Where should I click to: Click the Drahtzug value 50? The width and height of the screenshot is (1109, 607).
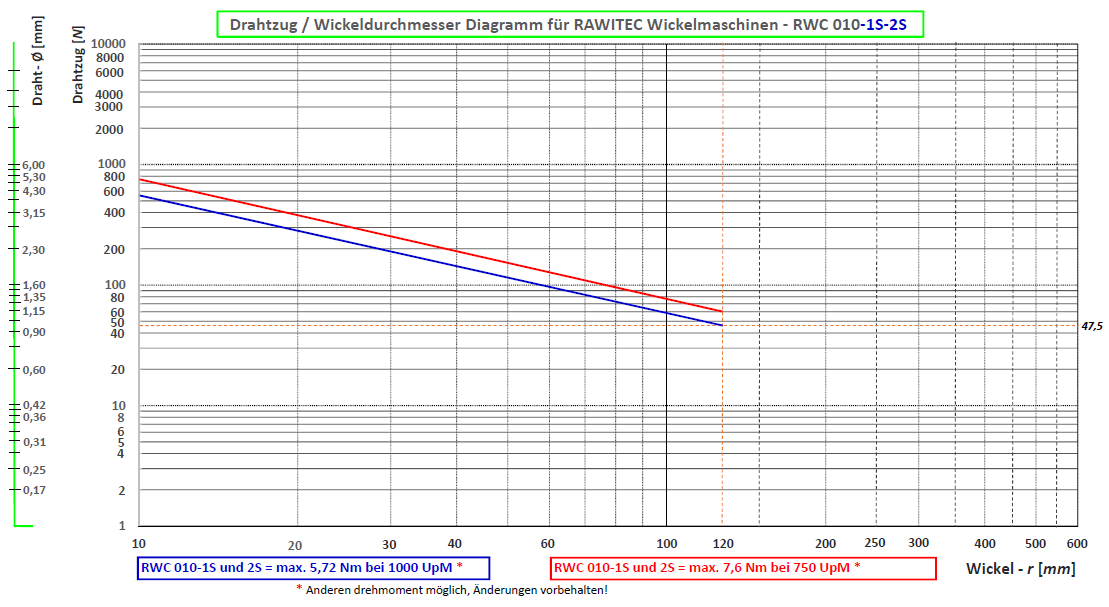tap(117, 323)
